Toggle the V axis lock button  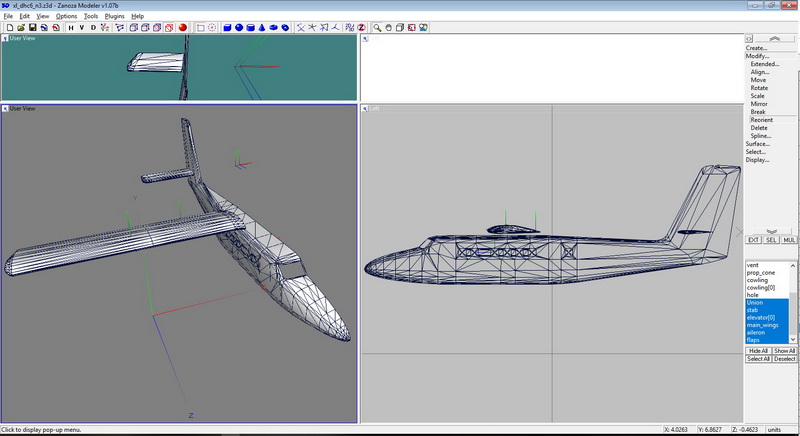pos(82,27)
